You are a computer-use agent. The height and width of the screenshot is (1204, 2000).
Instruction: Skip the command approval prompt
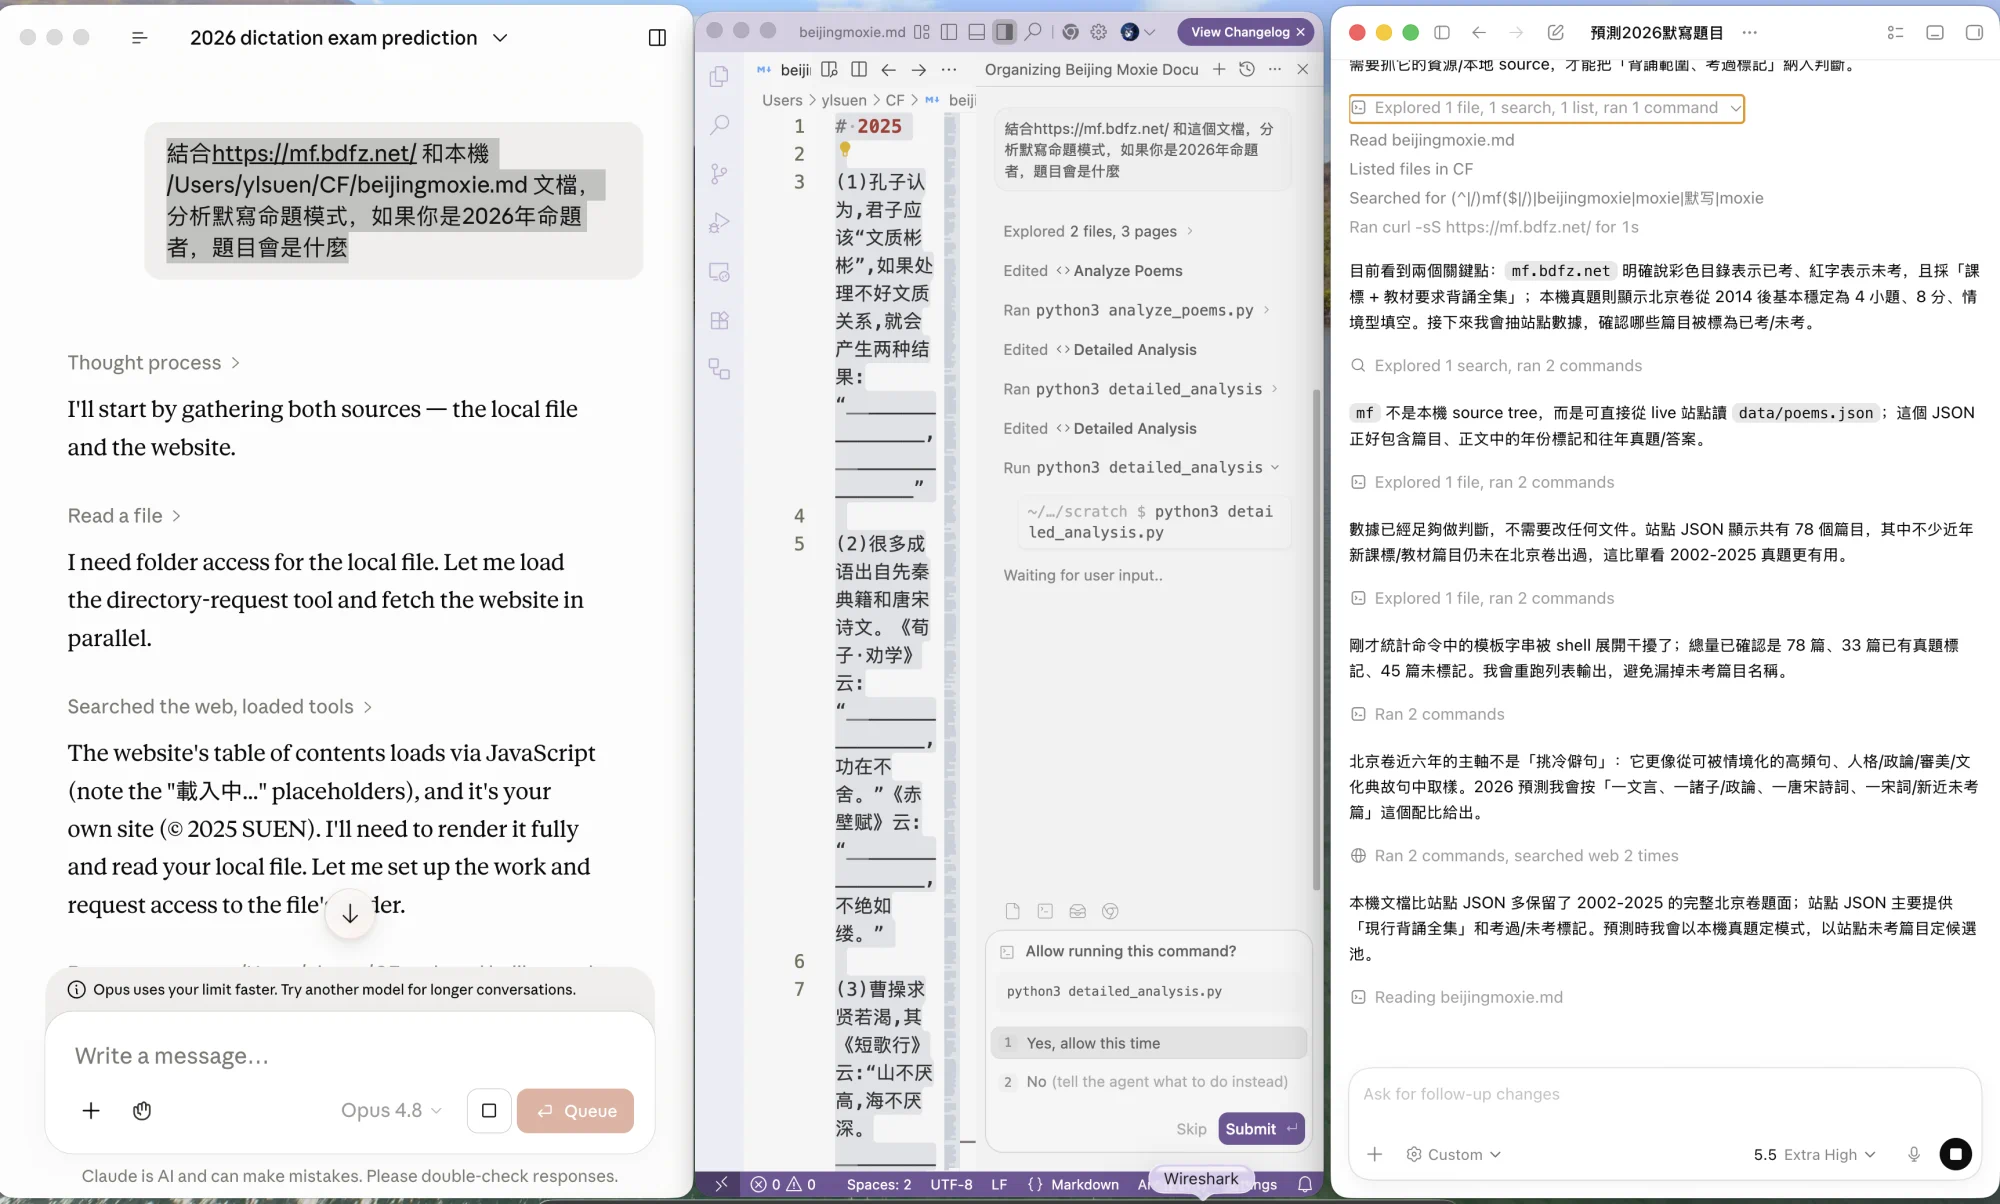point(1191,1129)
